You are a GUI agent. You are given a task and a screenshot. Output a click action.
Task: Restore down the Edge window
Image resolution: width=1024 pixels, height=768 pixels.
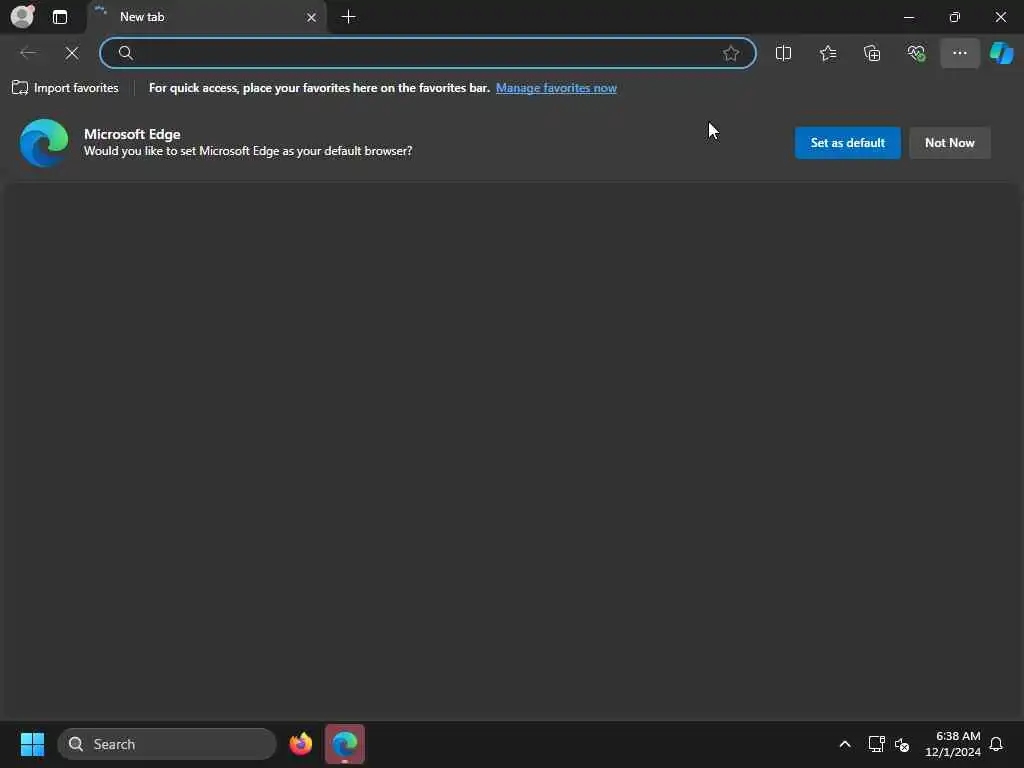click(954, 17)
